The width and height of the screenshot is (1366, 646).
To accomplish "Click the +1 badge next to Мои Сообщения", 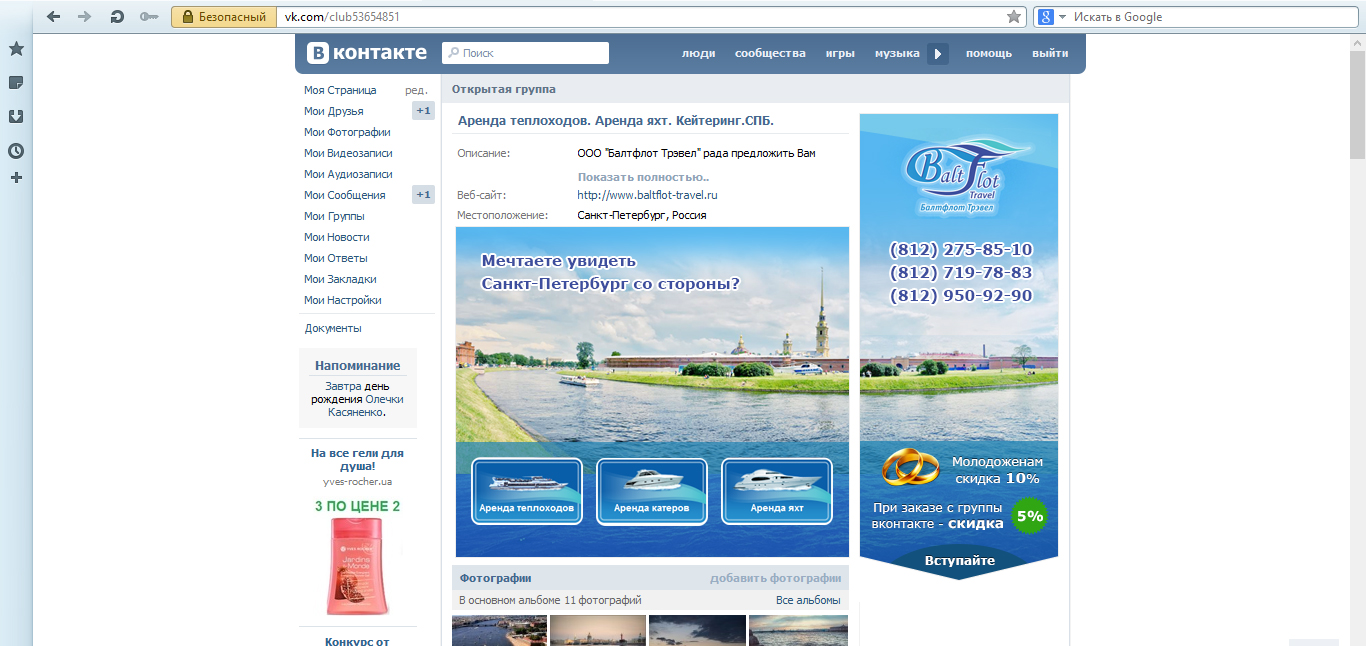I will pos(423,195).
